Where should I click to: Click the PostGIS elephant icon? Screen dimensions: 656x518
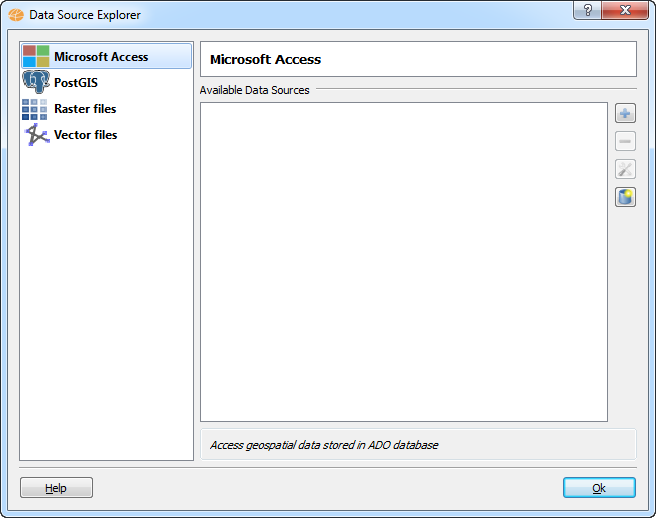click(36, 82)
